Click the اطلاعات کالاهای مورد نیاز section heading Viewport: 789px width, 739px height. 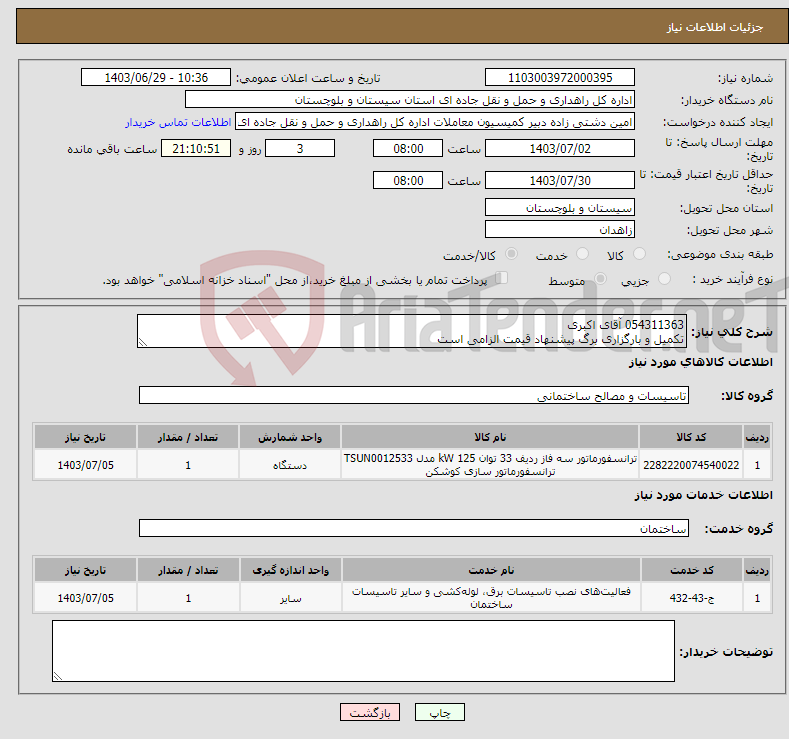tap(700, 362)
